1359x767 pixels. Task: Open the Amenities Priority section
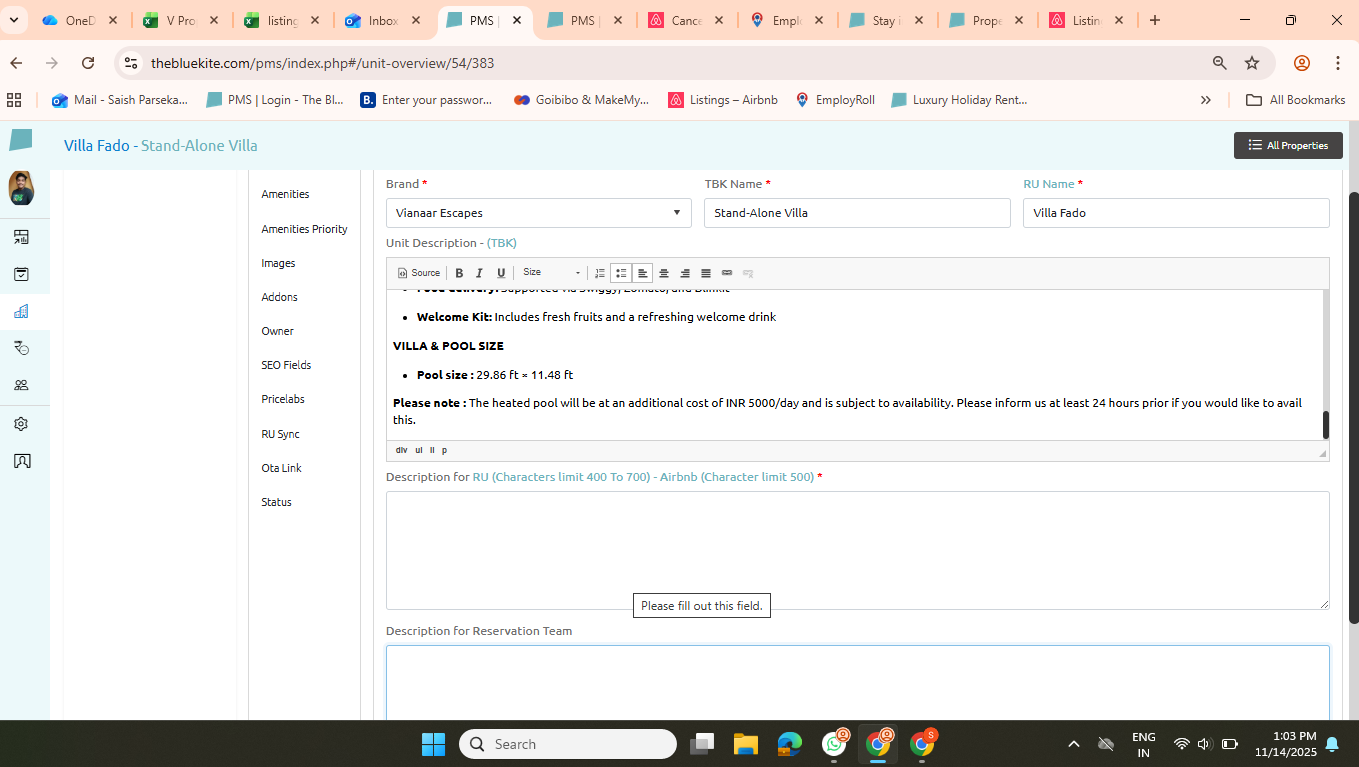[304, 229]
